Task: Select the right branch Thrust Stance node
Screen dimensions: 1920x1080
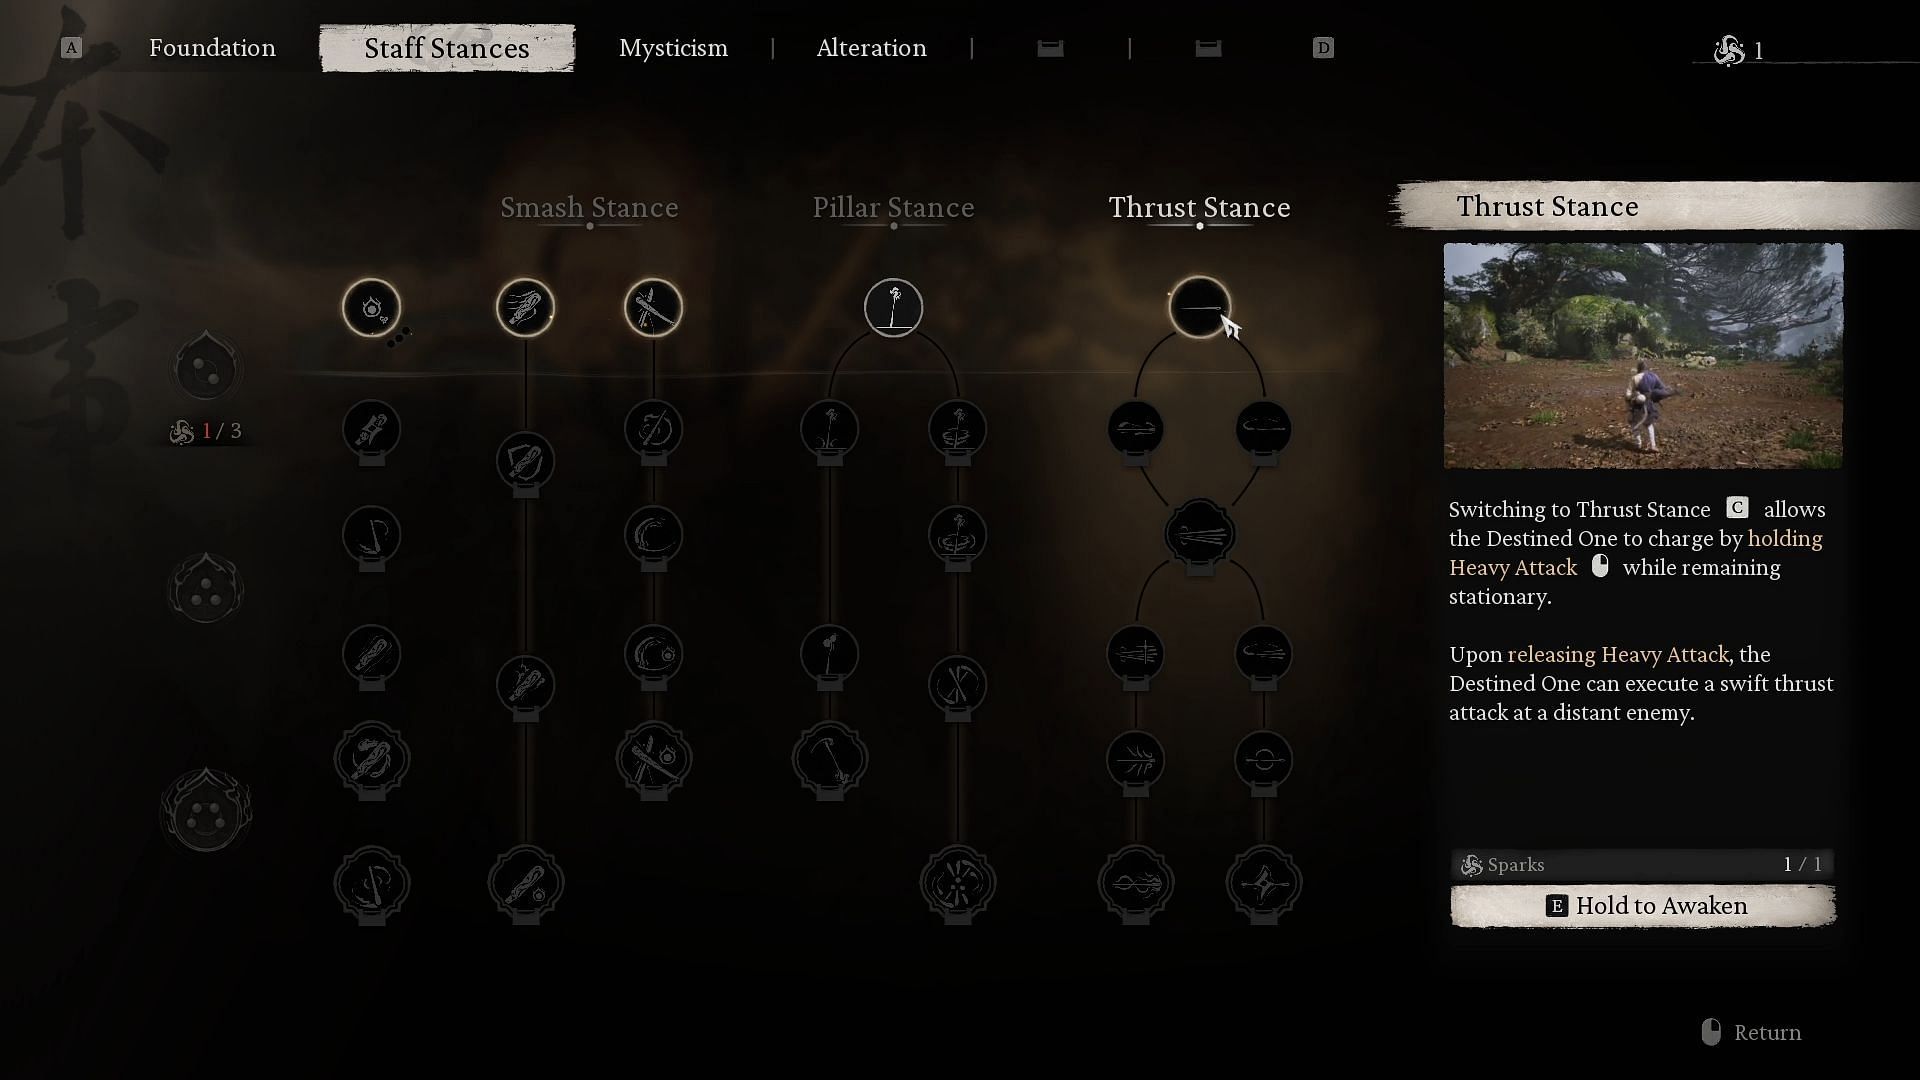Action: coord(1263,427)
